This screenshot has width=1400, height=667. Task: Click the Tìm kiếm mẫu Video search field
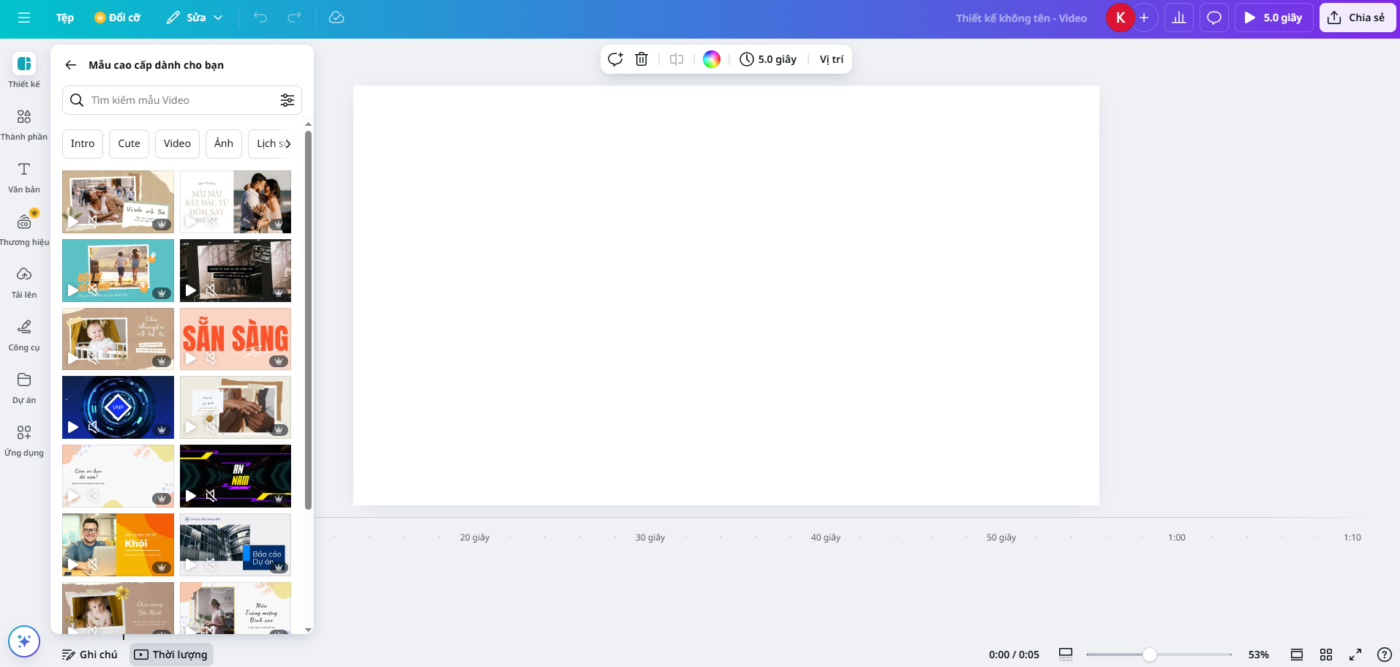point(182,100)
